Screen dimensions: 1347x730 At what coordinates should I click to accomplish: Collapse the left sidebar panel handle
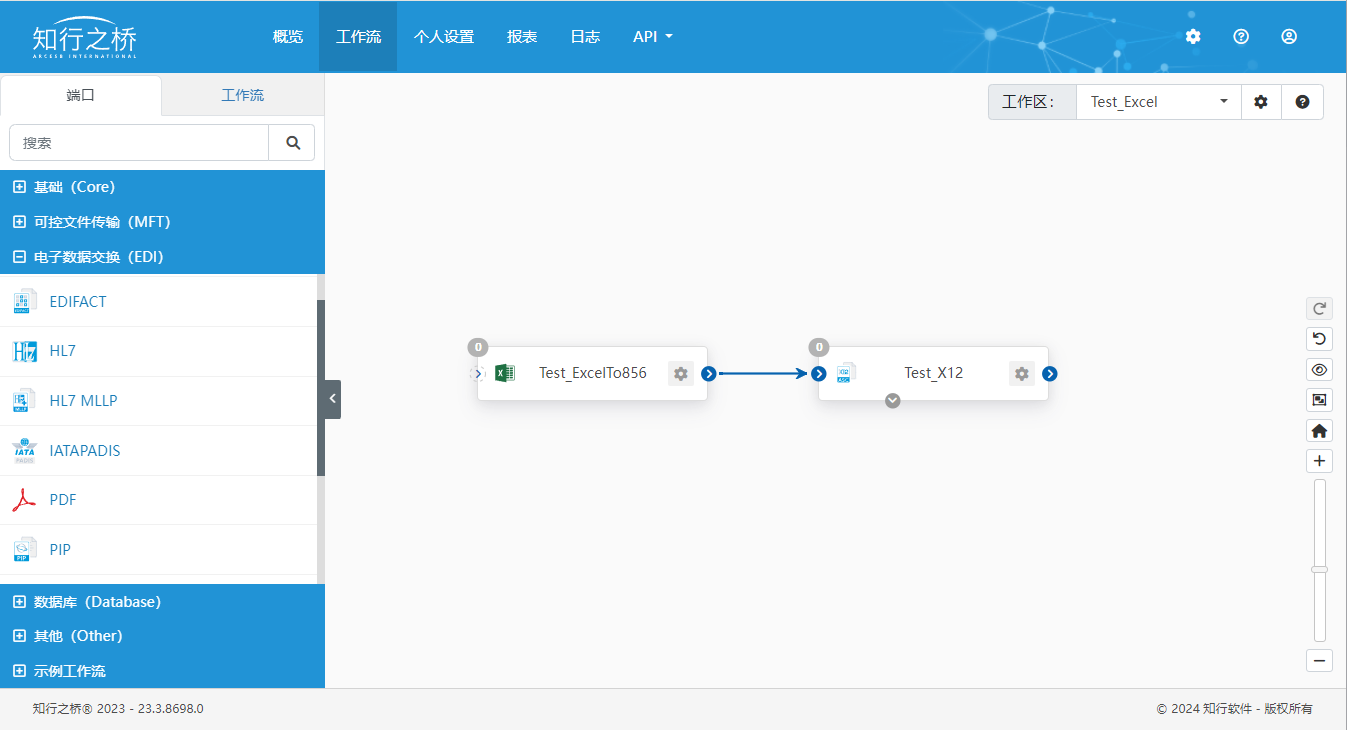coord(332,399)
